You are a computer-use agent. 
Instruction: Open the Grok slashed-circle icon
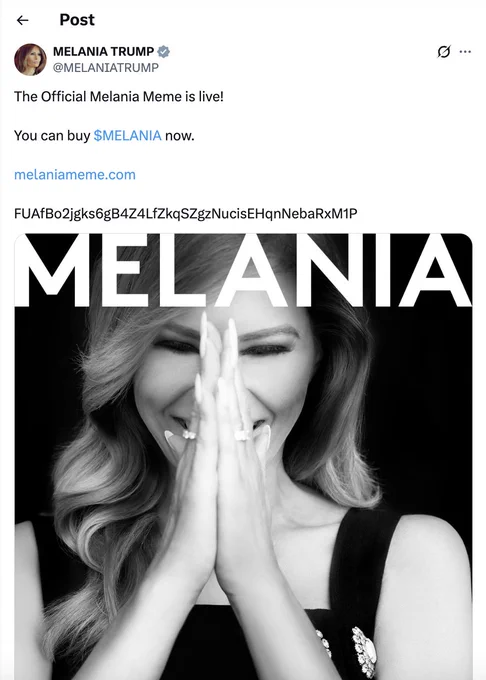tap(444, 52)
